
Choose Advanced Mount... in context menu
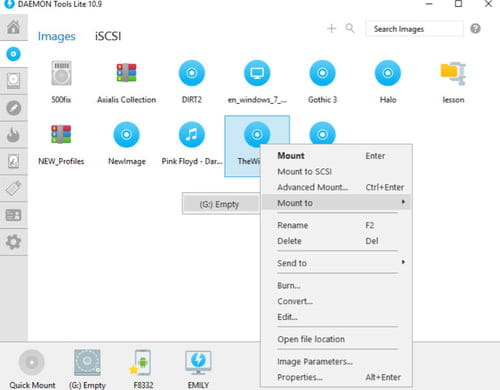click(x=336, y=187)
